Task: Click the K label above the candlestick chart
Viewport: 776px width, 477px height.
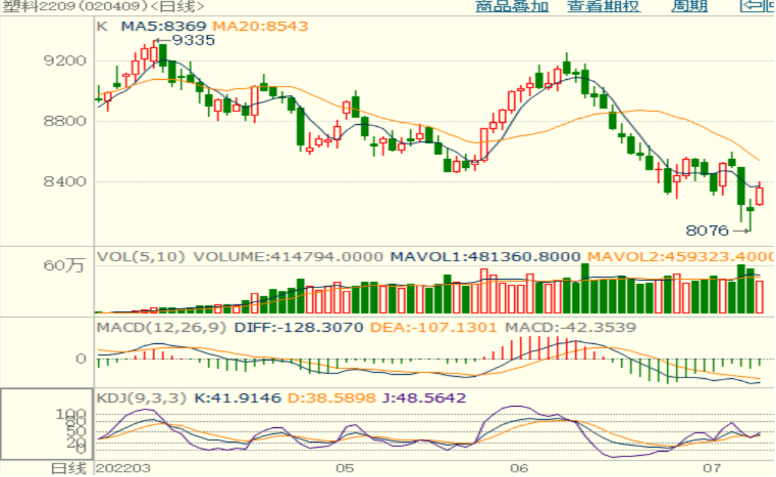Action: coord(101,26)
